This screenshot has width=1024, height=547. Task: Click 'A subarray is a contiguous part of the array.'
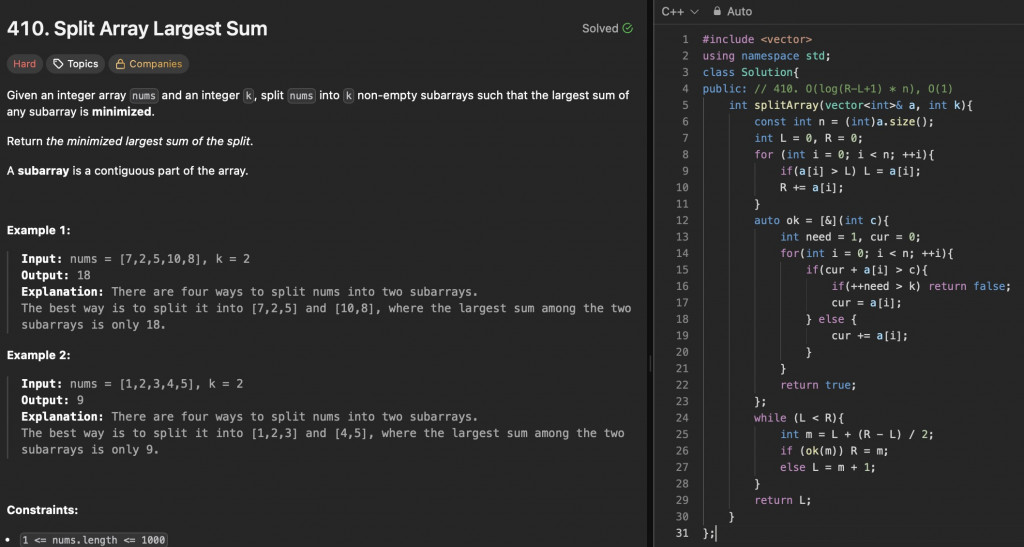[127, 171]
